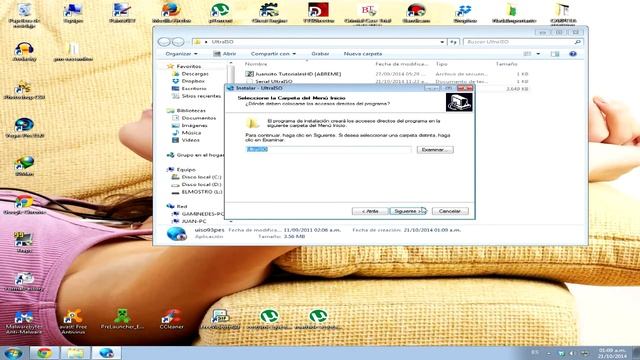Viewport: 640px width, 360px height.
Task: Cancel the UltraISO installation
Action: click(x=450, y=211)
